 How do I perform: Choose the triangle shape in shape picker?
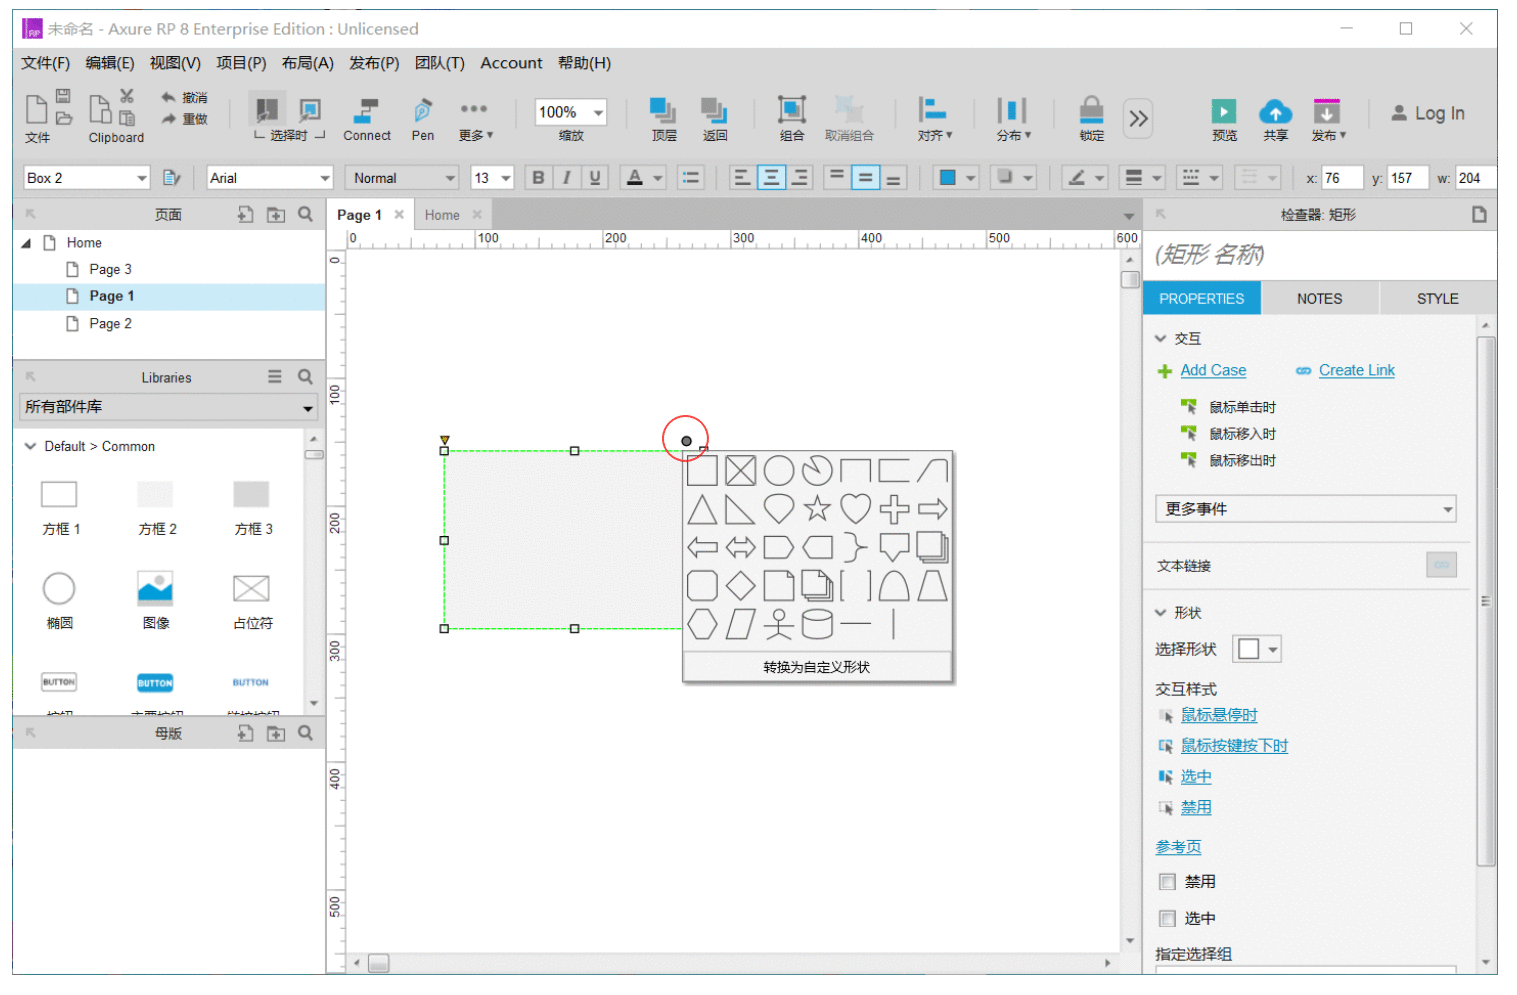tap(702, 509)
